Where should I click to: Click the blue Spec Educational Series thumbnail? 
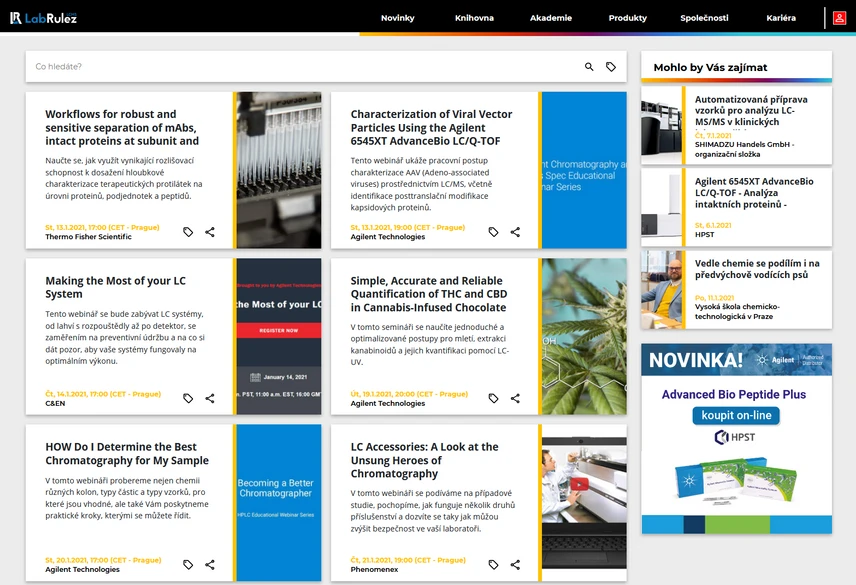584,170
